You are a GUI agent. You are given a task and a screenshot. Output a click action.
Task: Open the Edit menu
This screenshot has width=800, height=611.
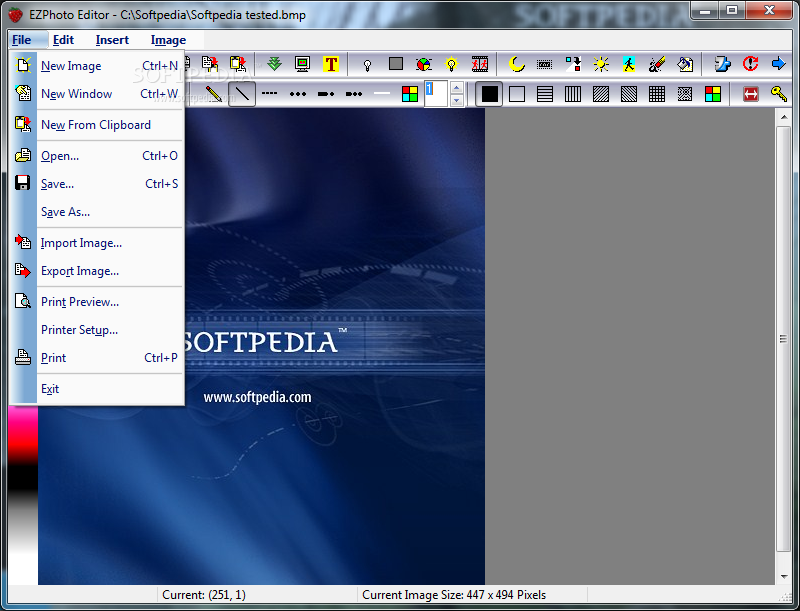(63, 40)
